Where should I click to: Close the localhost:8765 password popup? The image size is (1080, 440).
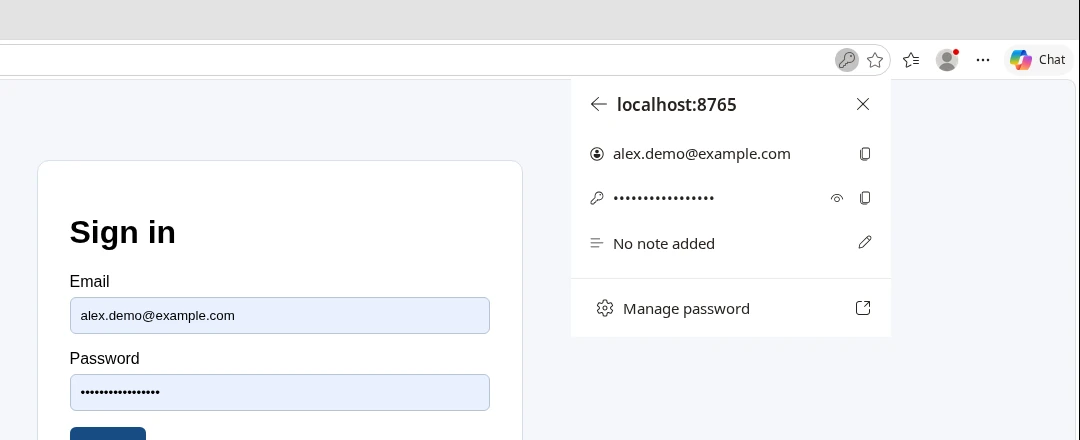pyautogui.click(x=862, y=104)
